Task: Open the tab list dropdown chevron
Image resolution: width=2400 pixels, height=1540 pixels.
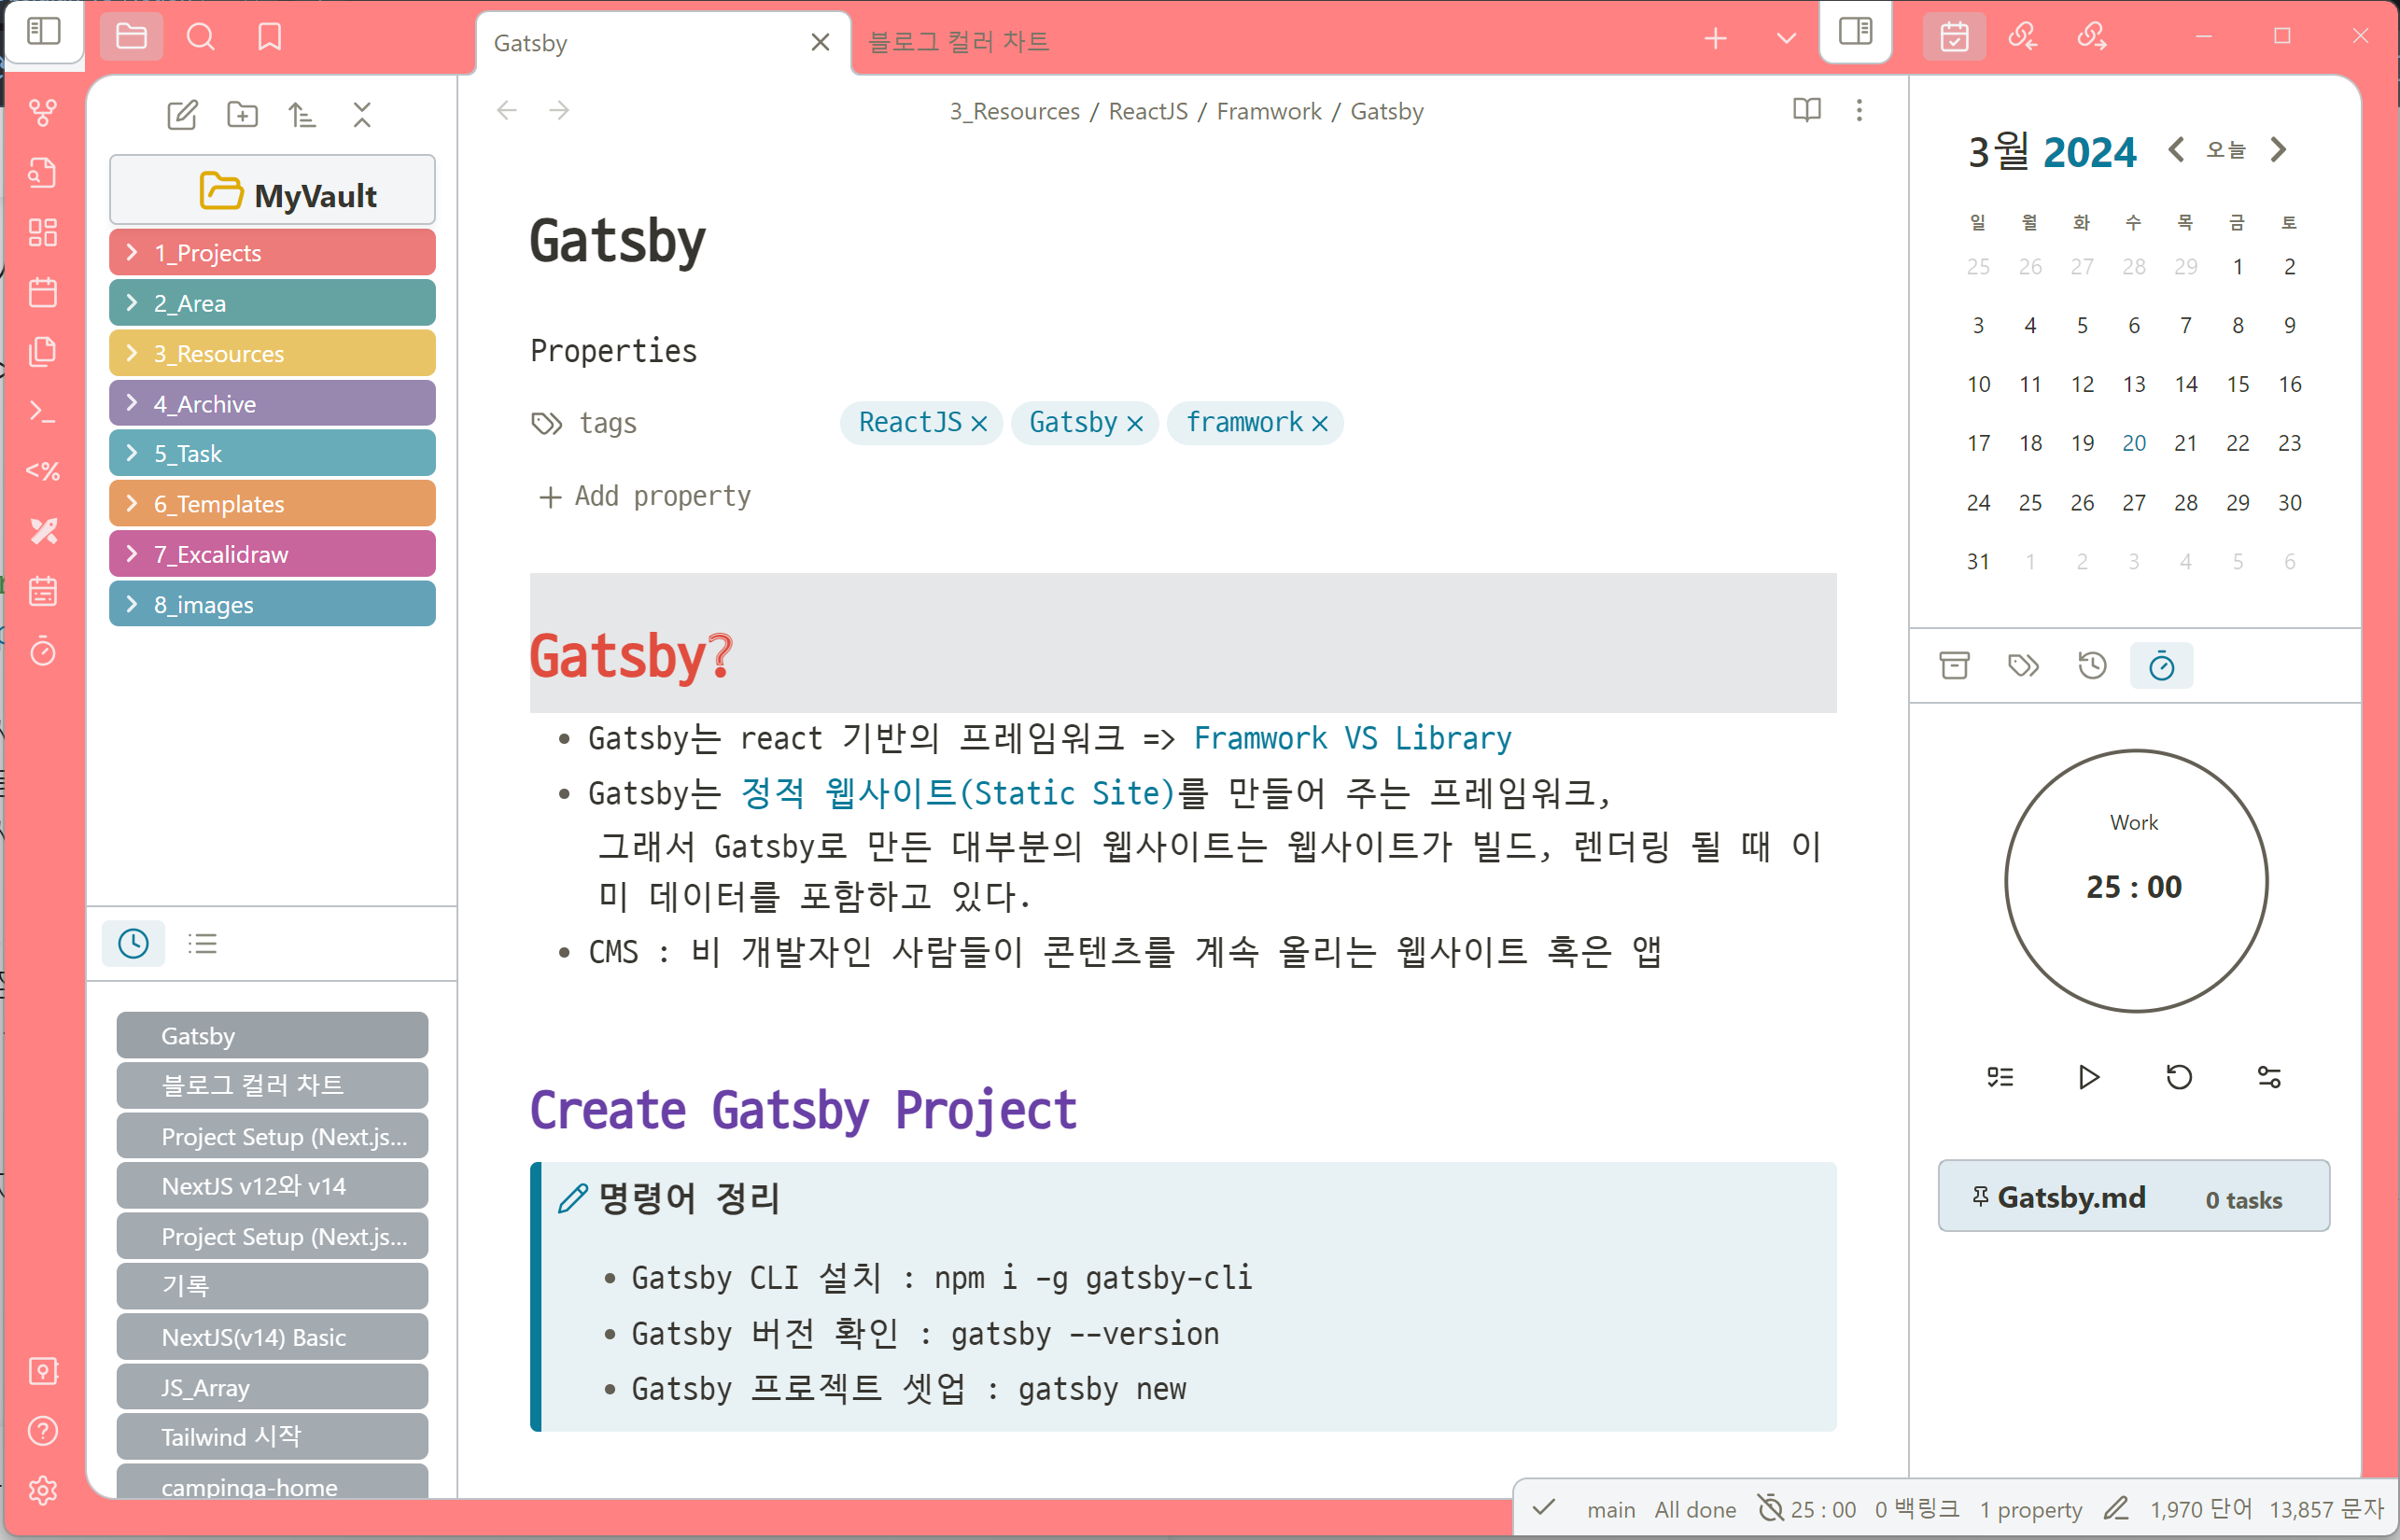Action: (x=1786, y=39)
